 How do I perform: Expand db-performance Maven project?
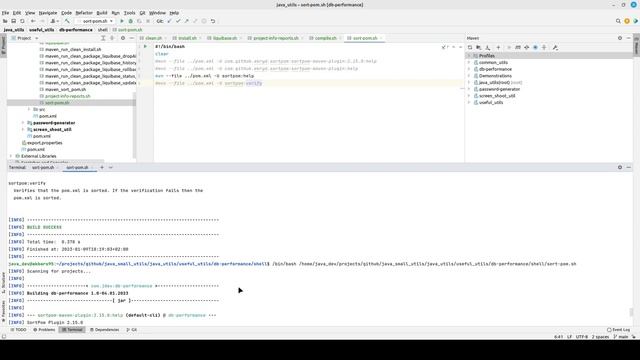click(x=469, y=69)
